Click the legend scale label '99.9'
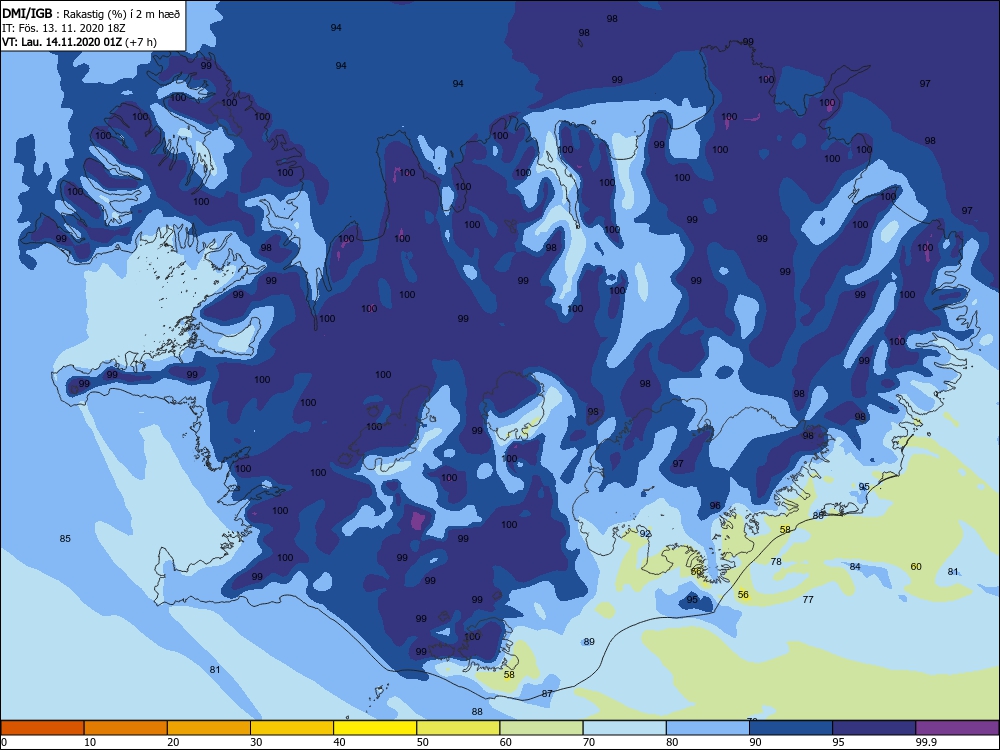Screen dimensions: 1000x750 925,742
